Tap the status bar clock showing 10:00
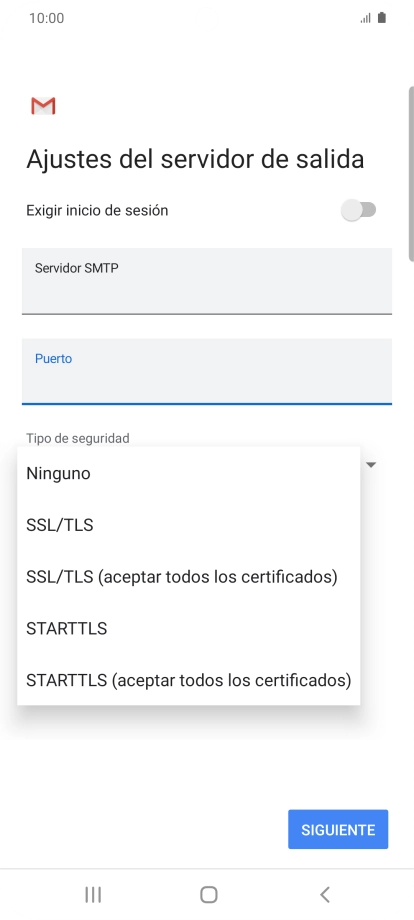 (x=46, y=18)
